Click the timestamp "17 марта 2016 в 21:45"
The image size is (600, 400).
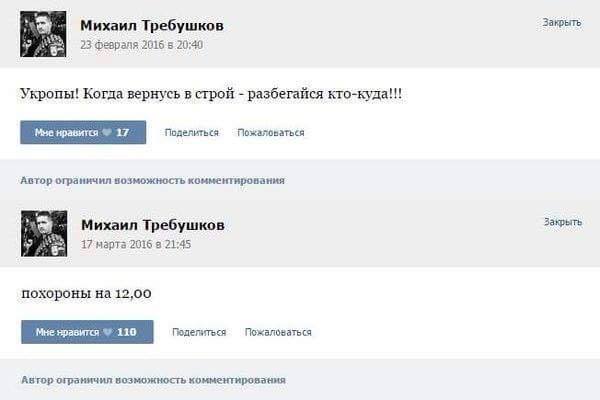click(x=135, y=244)
